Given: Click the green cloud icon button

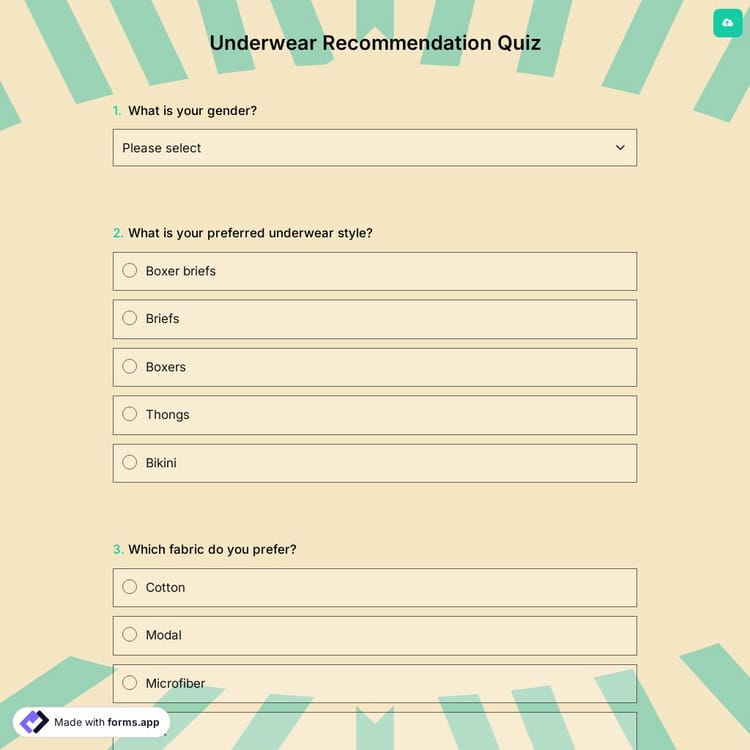Looking at the screenshot, I should click(x=727, y=22).
